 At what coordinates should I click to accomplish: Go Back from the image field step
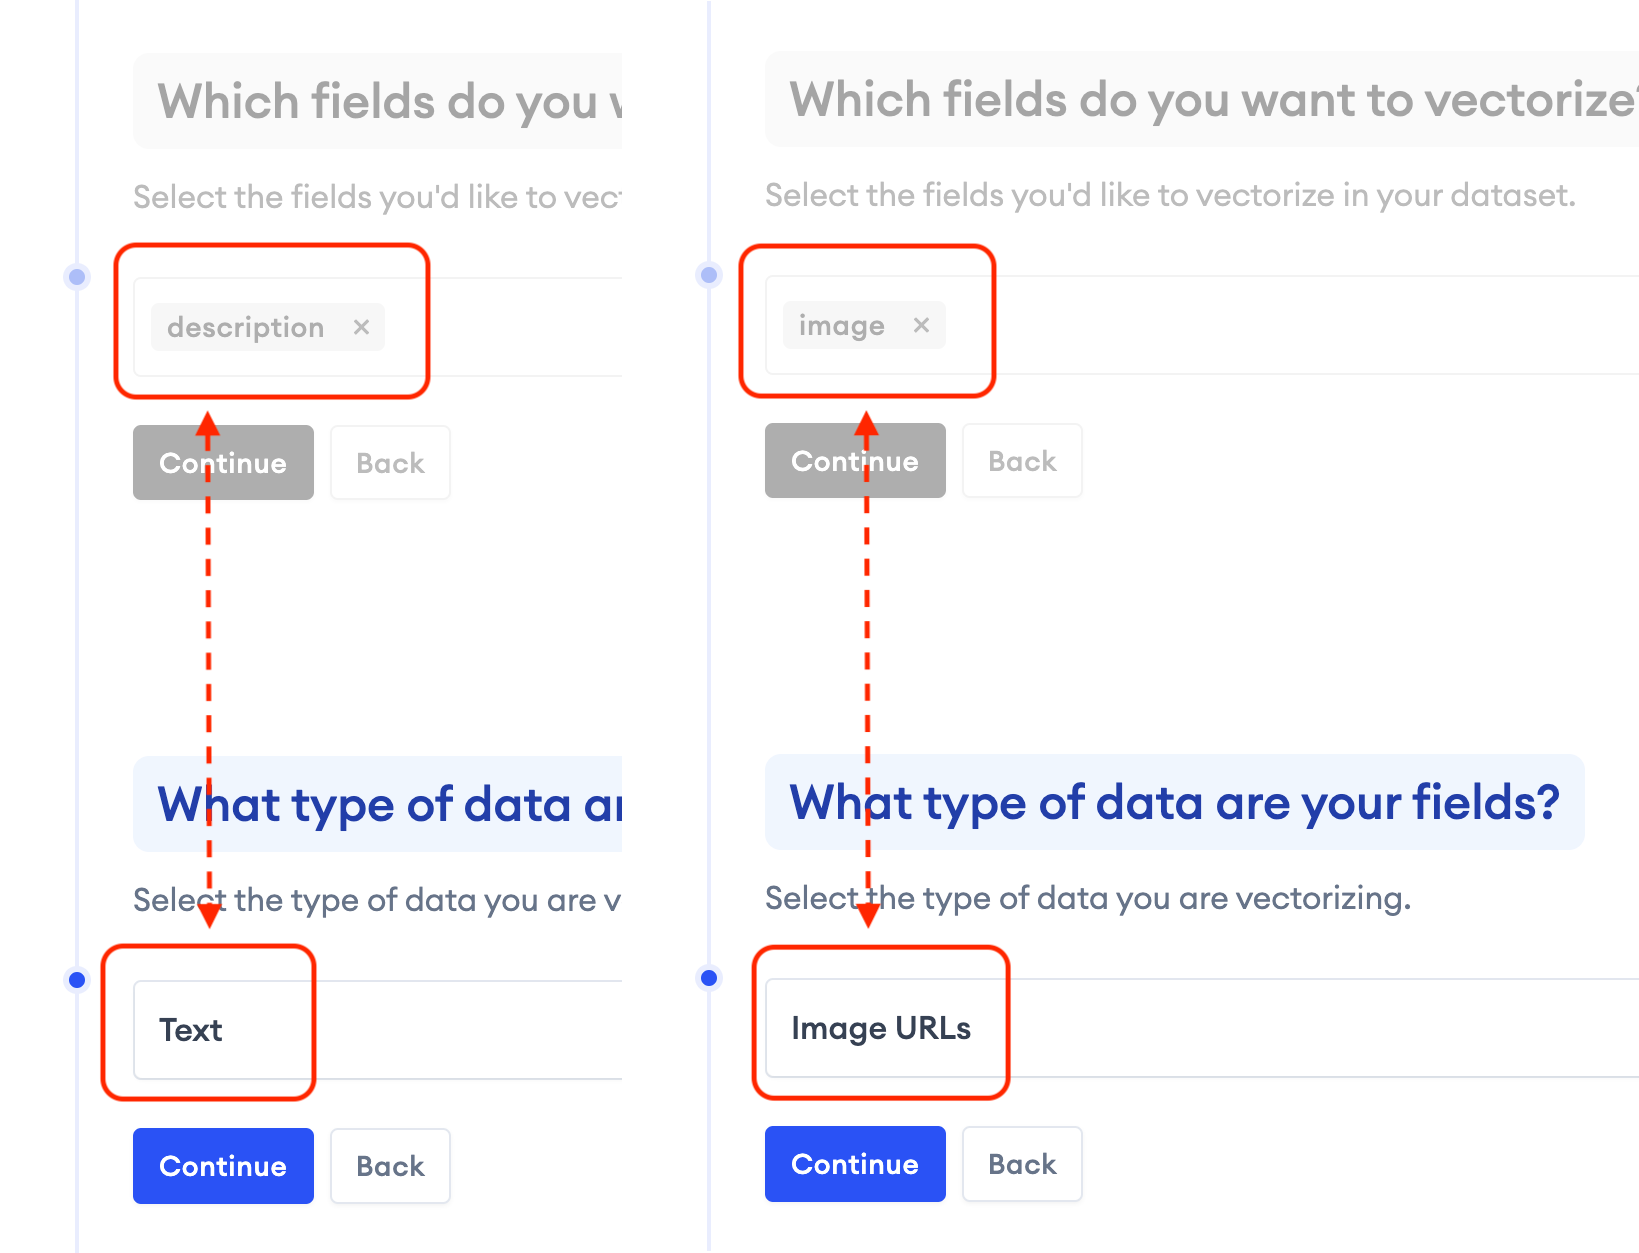coord(1022,461)
